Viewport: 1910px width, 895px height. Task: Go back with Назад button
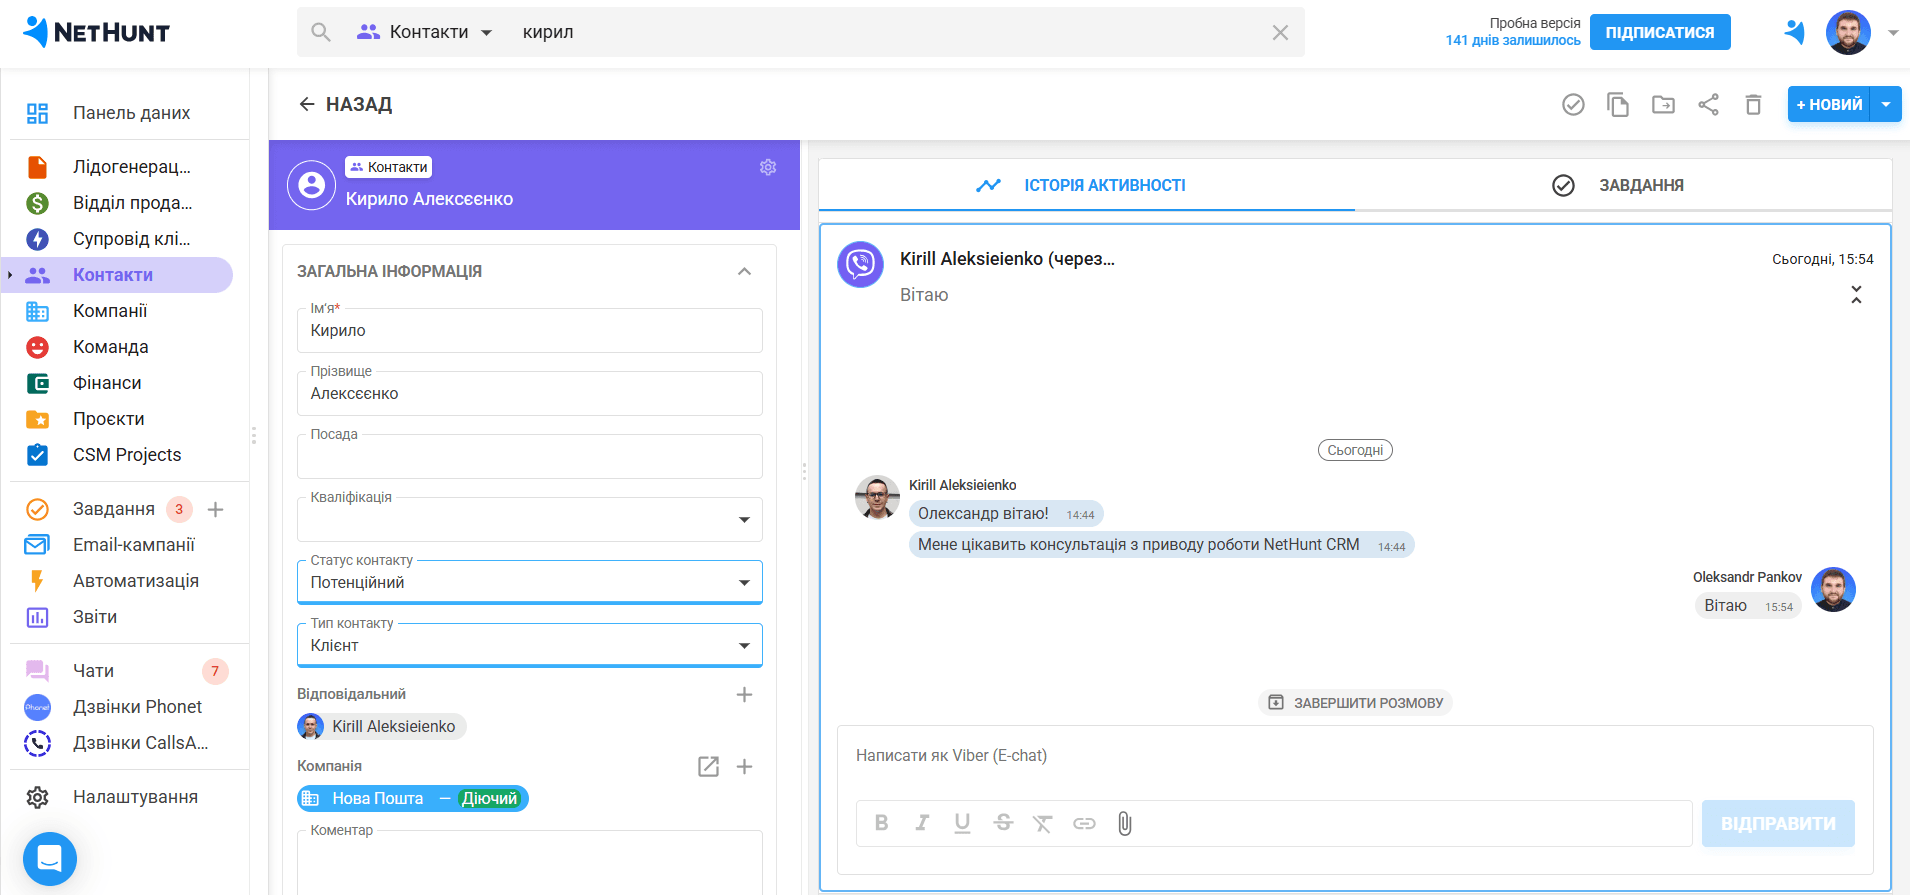(x=345, y=104)
